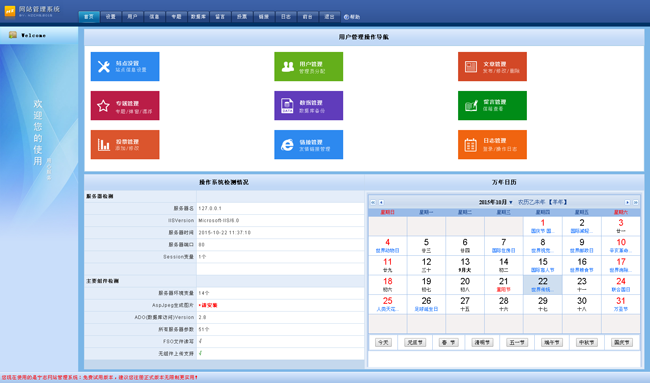The height and width of the screenshot is (383, 650).
Task: Select the 专题 topics tab
Action: coord(176,17)
